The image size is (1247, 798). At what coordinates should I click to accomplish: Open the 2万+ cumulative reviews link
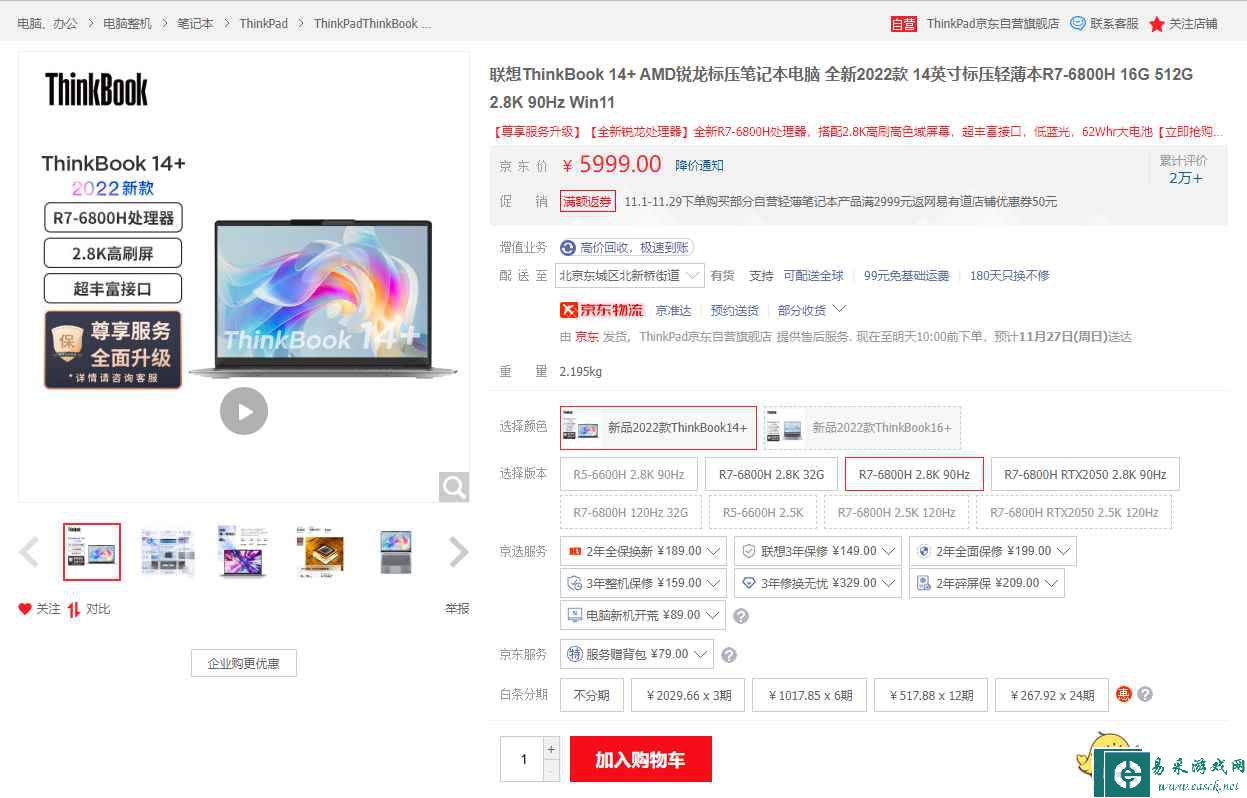[1186, 178]
